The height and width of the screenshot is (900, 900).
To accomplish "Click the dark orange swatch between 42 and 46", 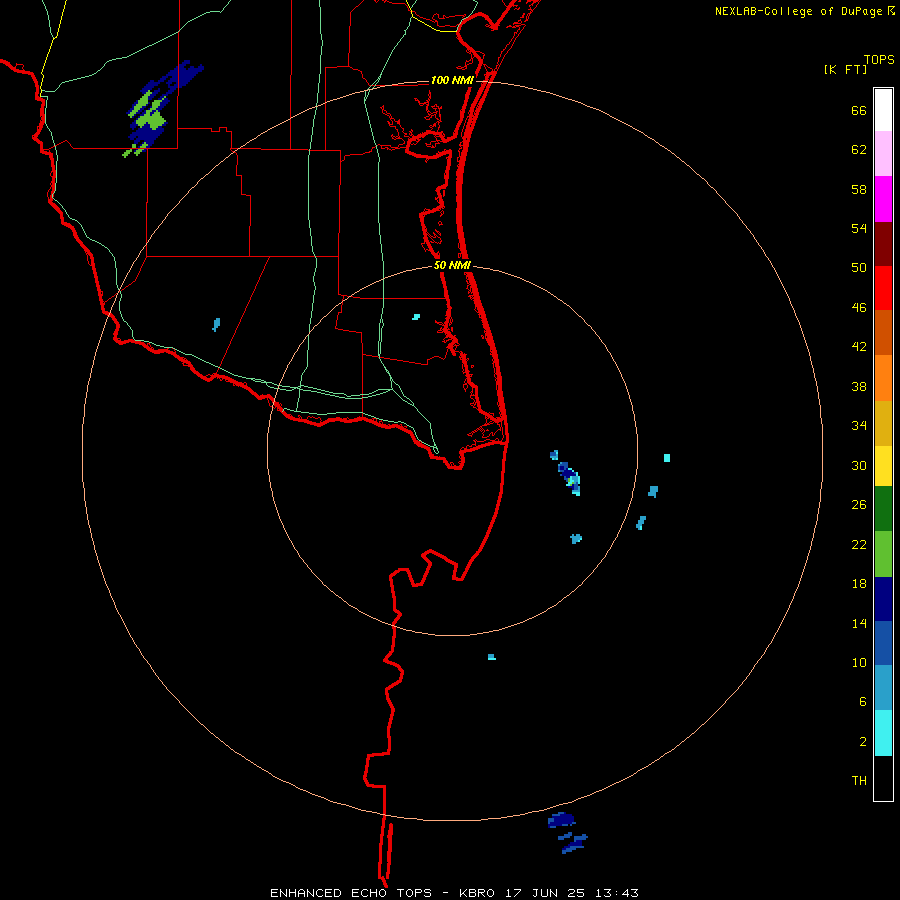I will tap(883, 332).
